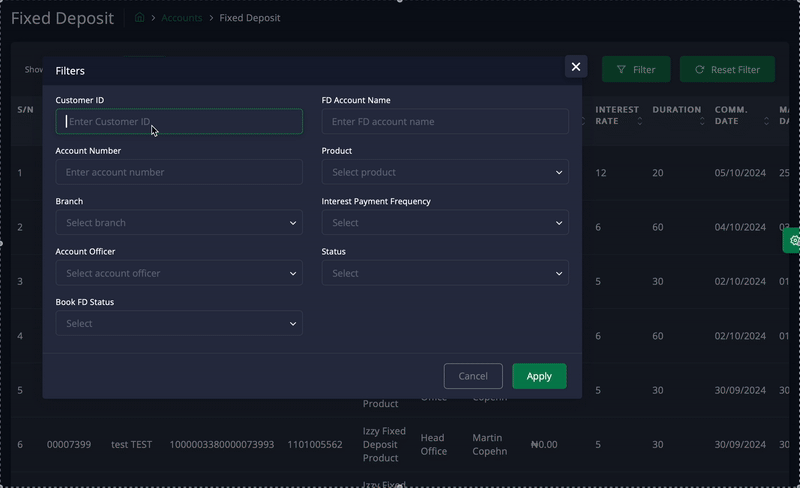Sort by Comm. Date column arrows
This screenshot has height=488, width=800.
pyautogui.click(x=768, y=121)
